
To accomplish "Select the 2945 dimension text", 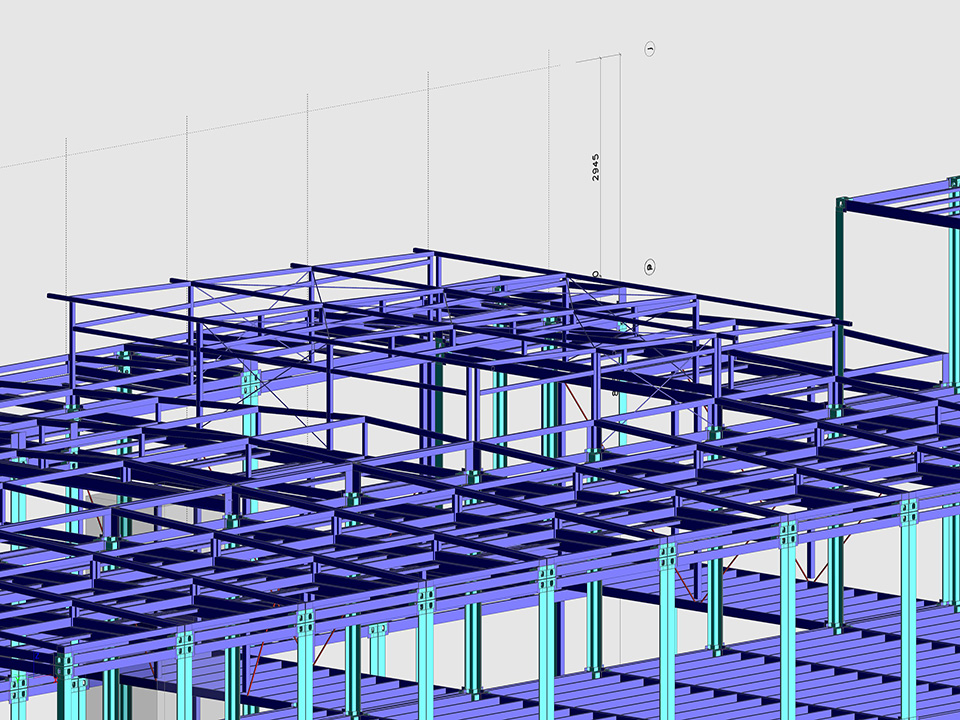I will point(595,166).
